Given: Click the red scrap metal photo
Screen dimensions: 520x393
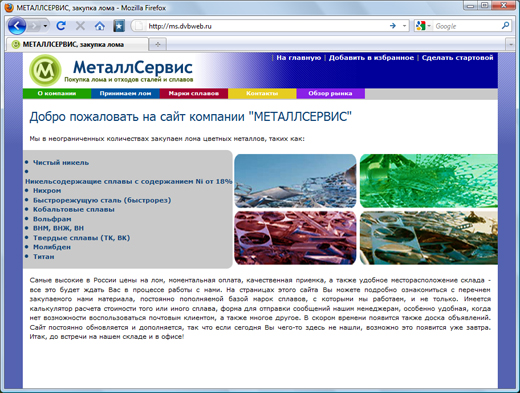Looking at the screenshot, I should (295, 238).
